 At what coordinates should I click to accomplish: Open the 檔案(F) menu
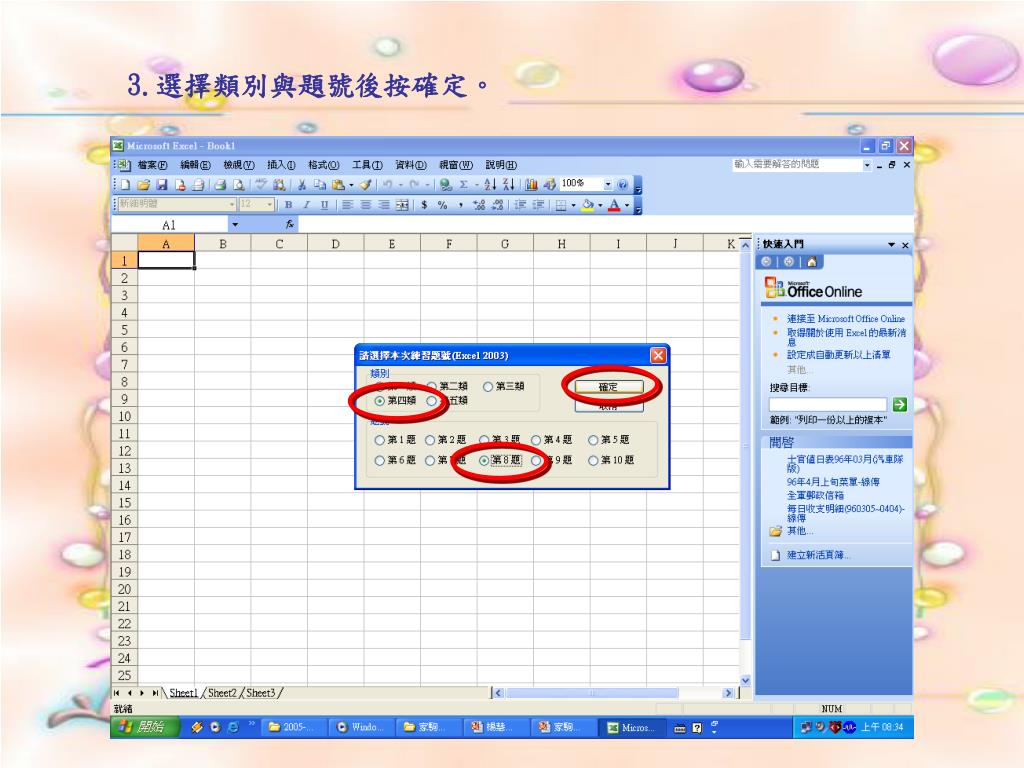(x=152, y=165)
